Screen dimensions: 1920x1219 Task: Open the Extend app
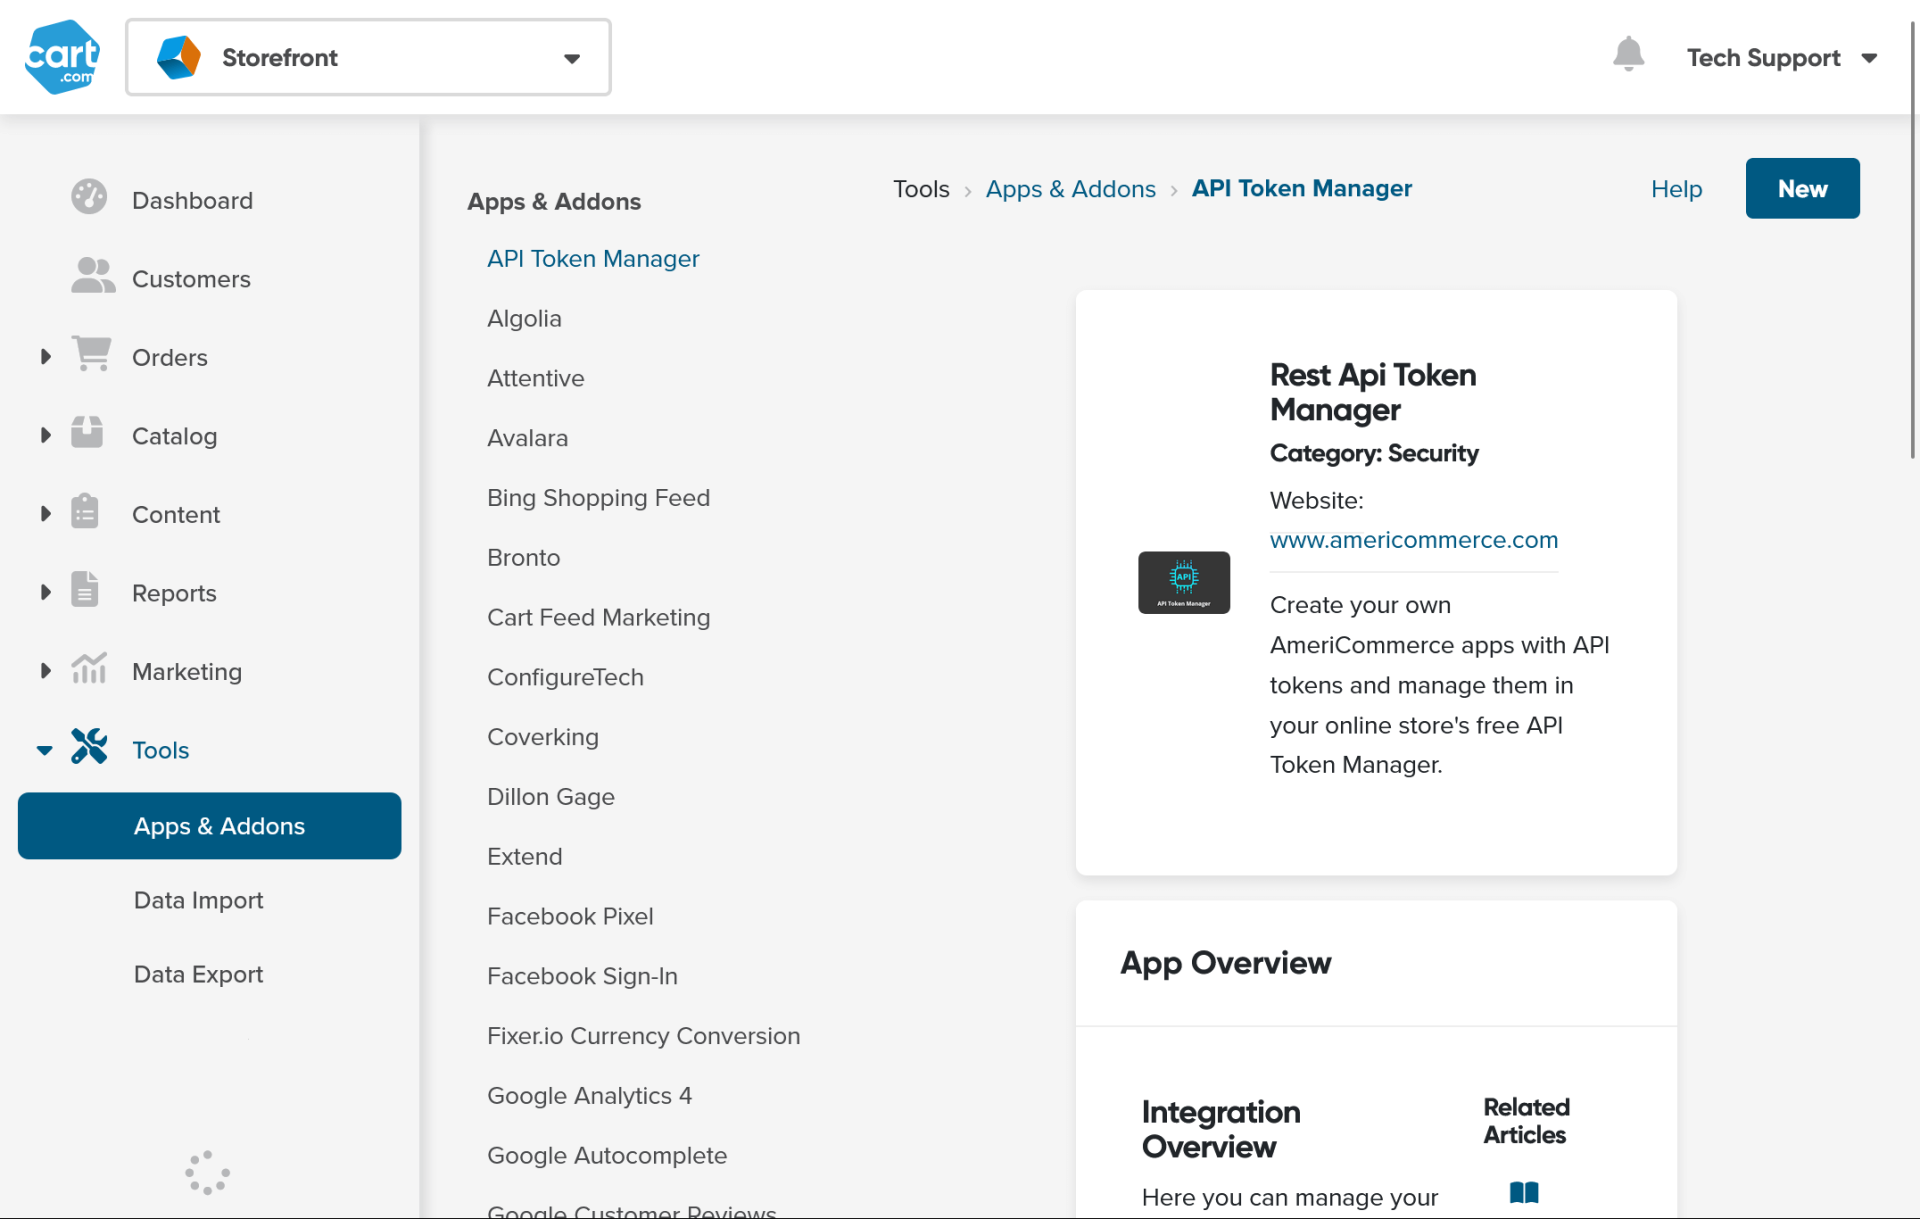[x=524, y=857]
